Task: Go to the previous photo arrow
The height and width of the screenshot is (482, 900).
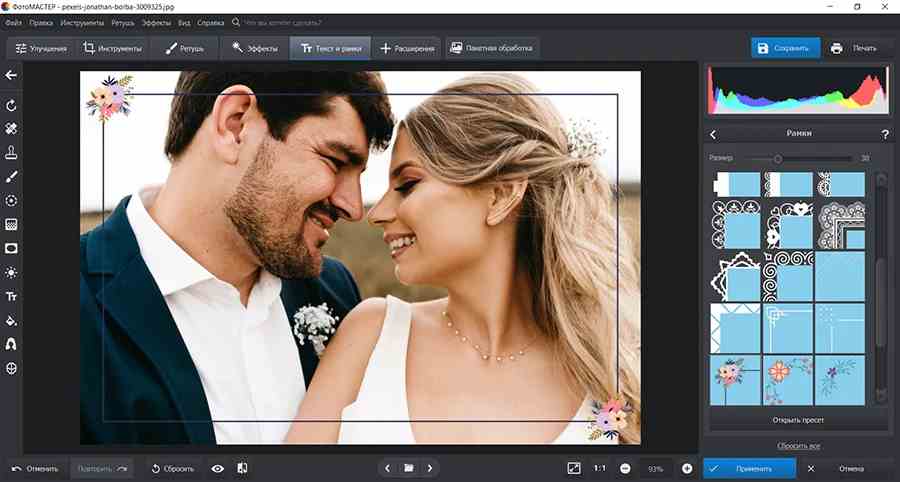Action: coord(388,468)
